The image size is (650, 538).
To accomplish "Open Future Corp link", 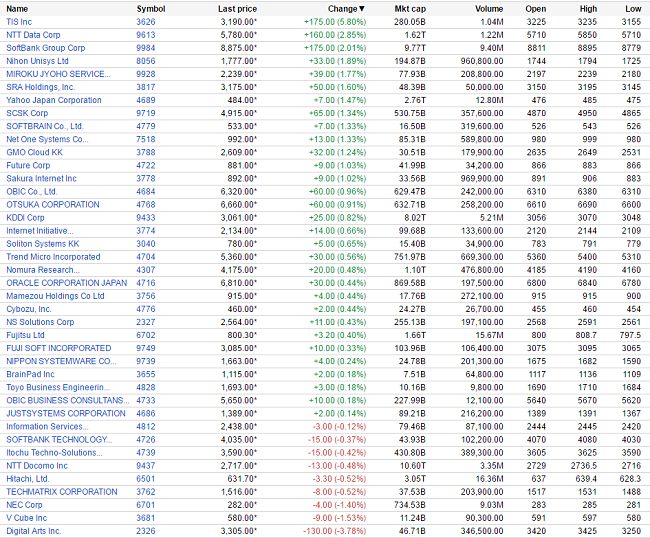I will [28, 165].
